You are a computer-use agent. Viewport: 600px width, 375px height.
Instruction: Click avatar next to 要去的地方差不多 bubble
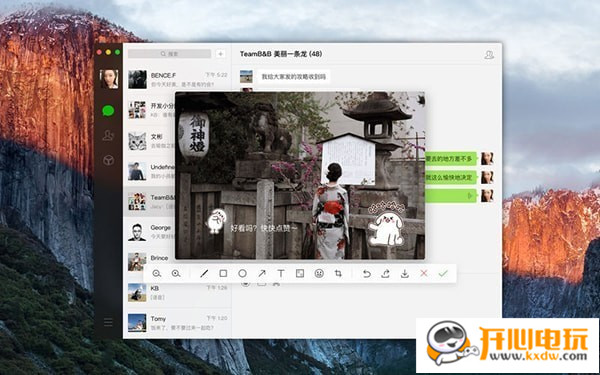pyautogui.click(x=487, y=158)
